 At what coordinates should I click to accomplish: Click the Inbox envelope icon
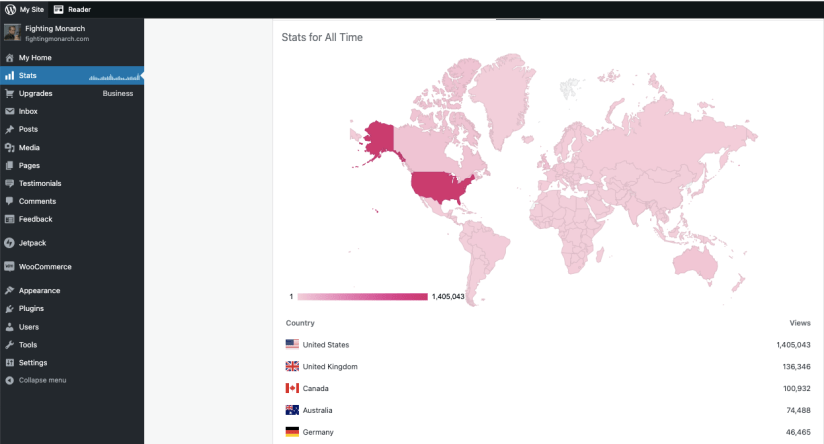coord(9,111)
